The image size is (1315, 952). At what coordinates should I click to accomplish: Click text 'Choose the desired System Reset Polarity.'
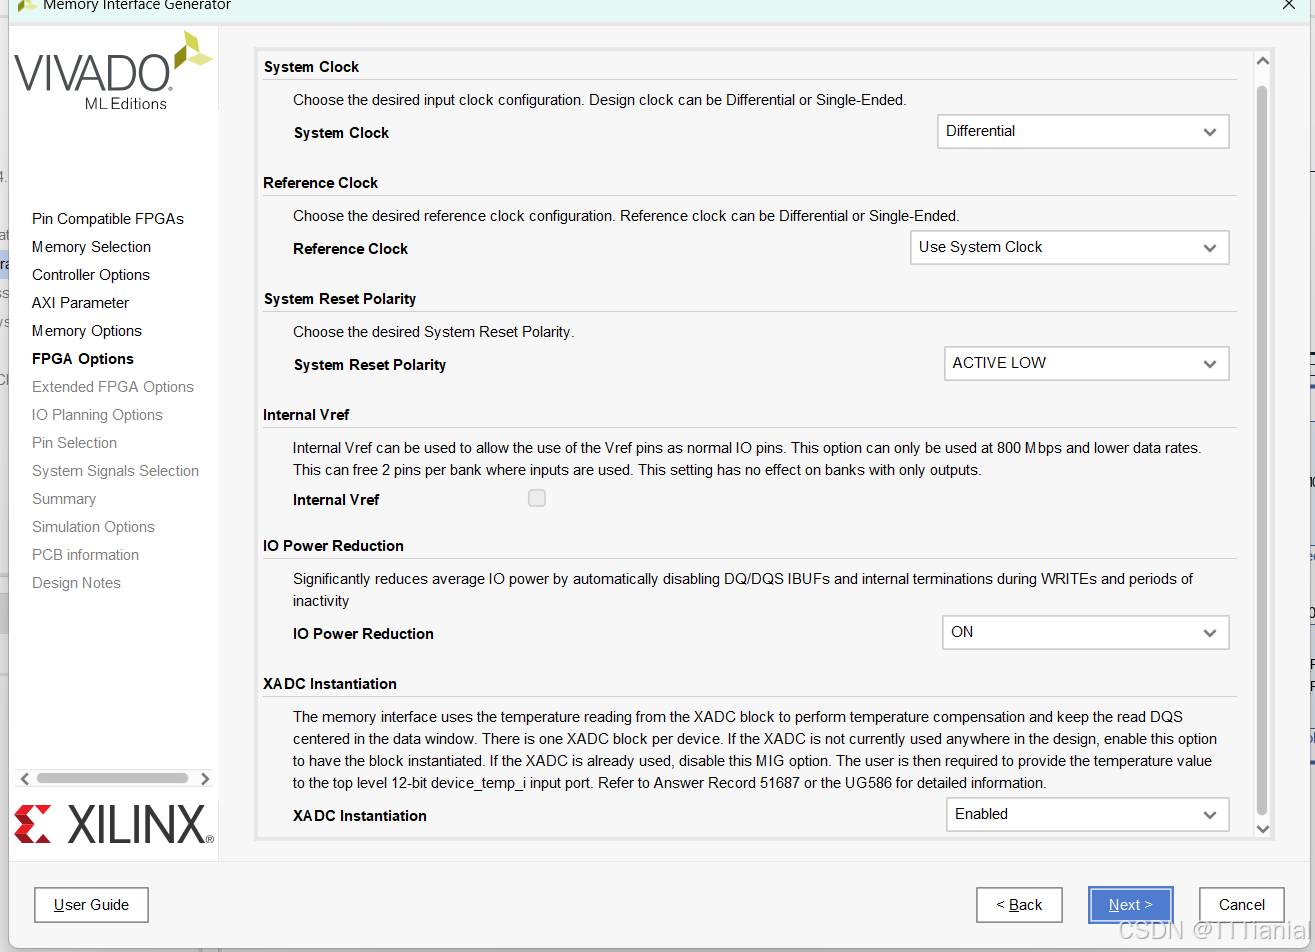(x=433, y=332)
